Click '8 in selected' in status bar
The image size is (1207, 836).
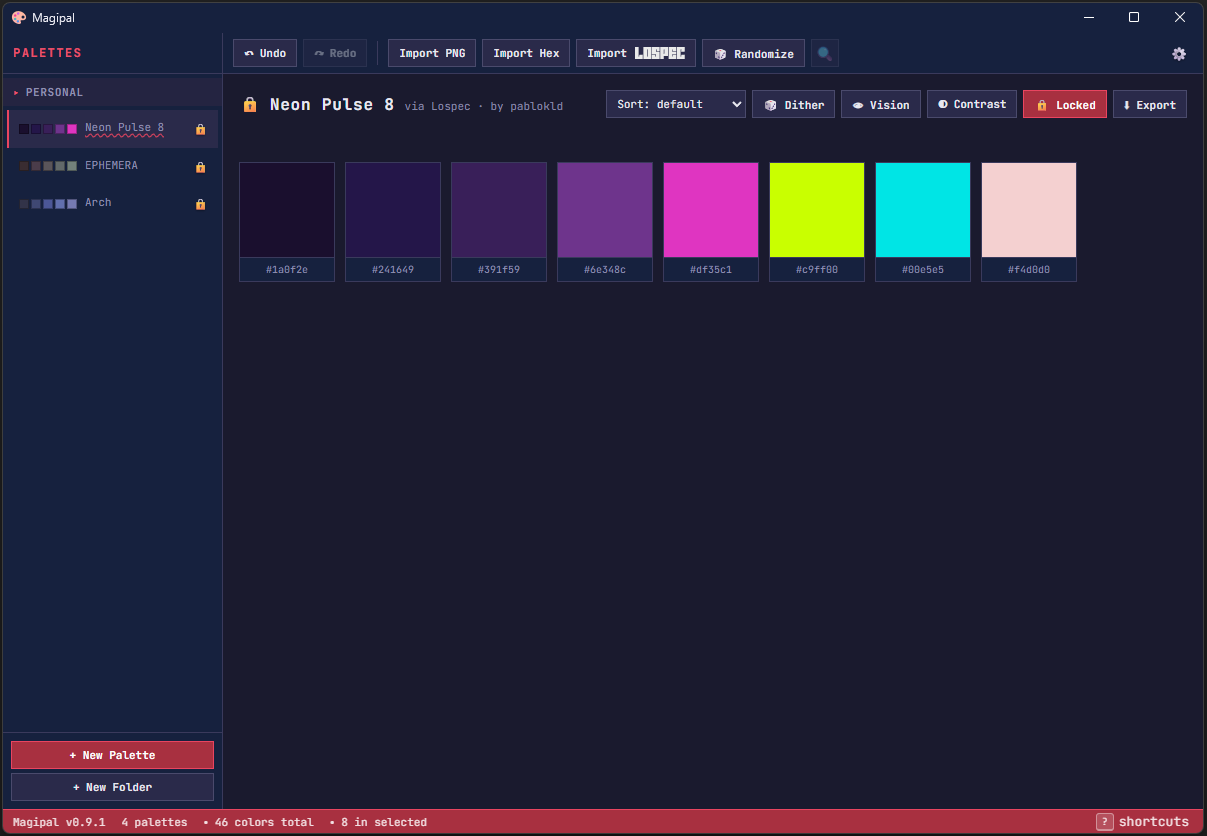pyautogui.click(x=384, y=822)
